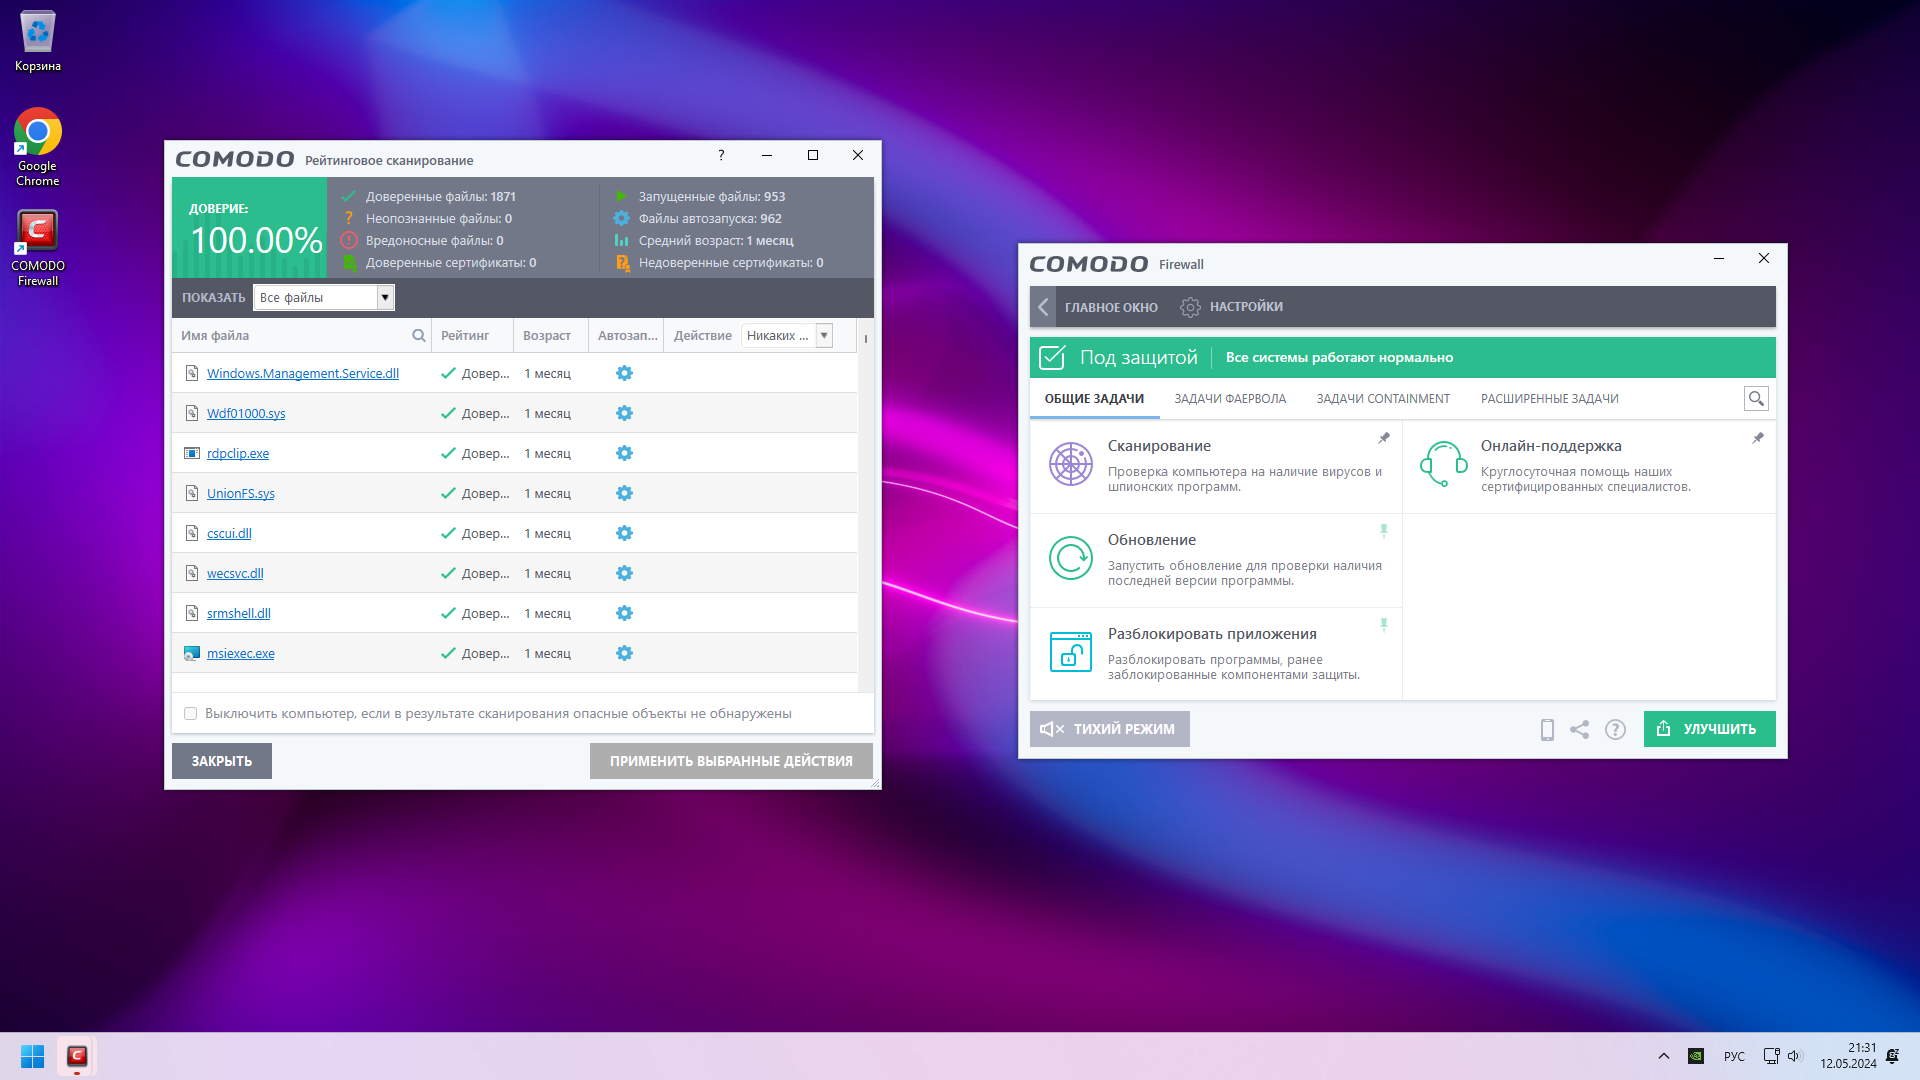Open the task search magnifier
This screenshot has height=1080, width=1920.
(1756, 399)
